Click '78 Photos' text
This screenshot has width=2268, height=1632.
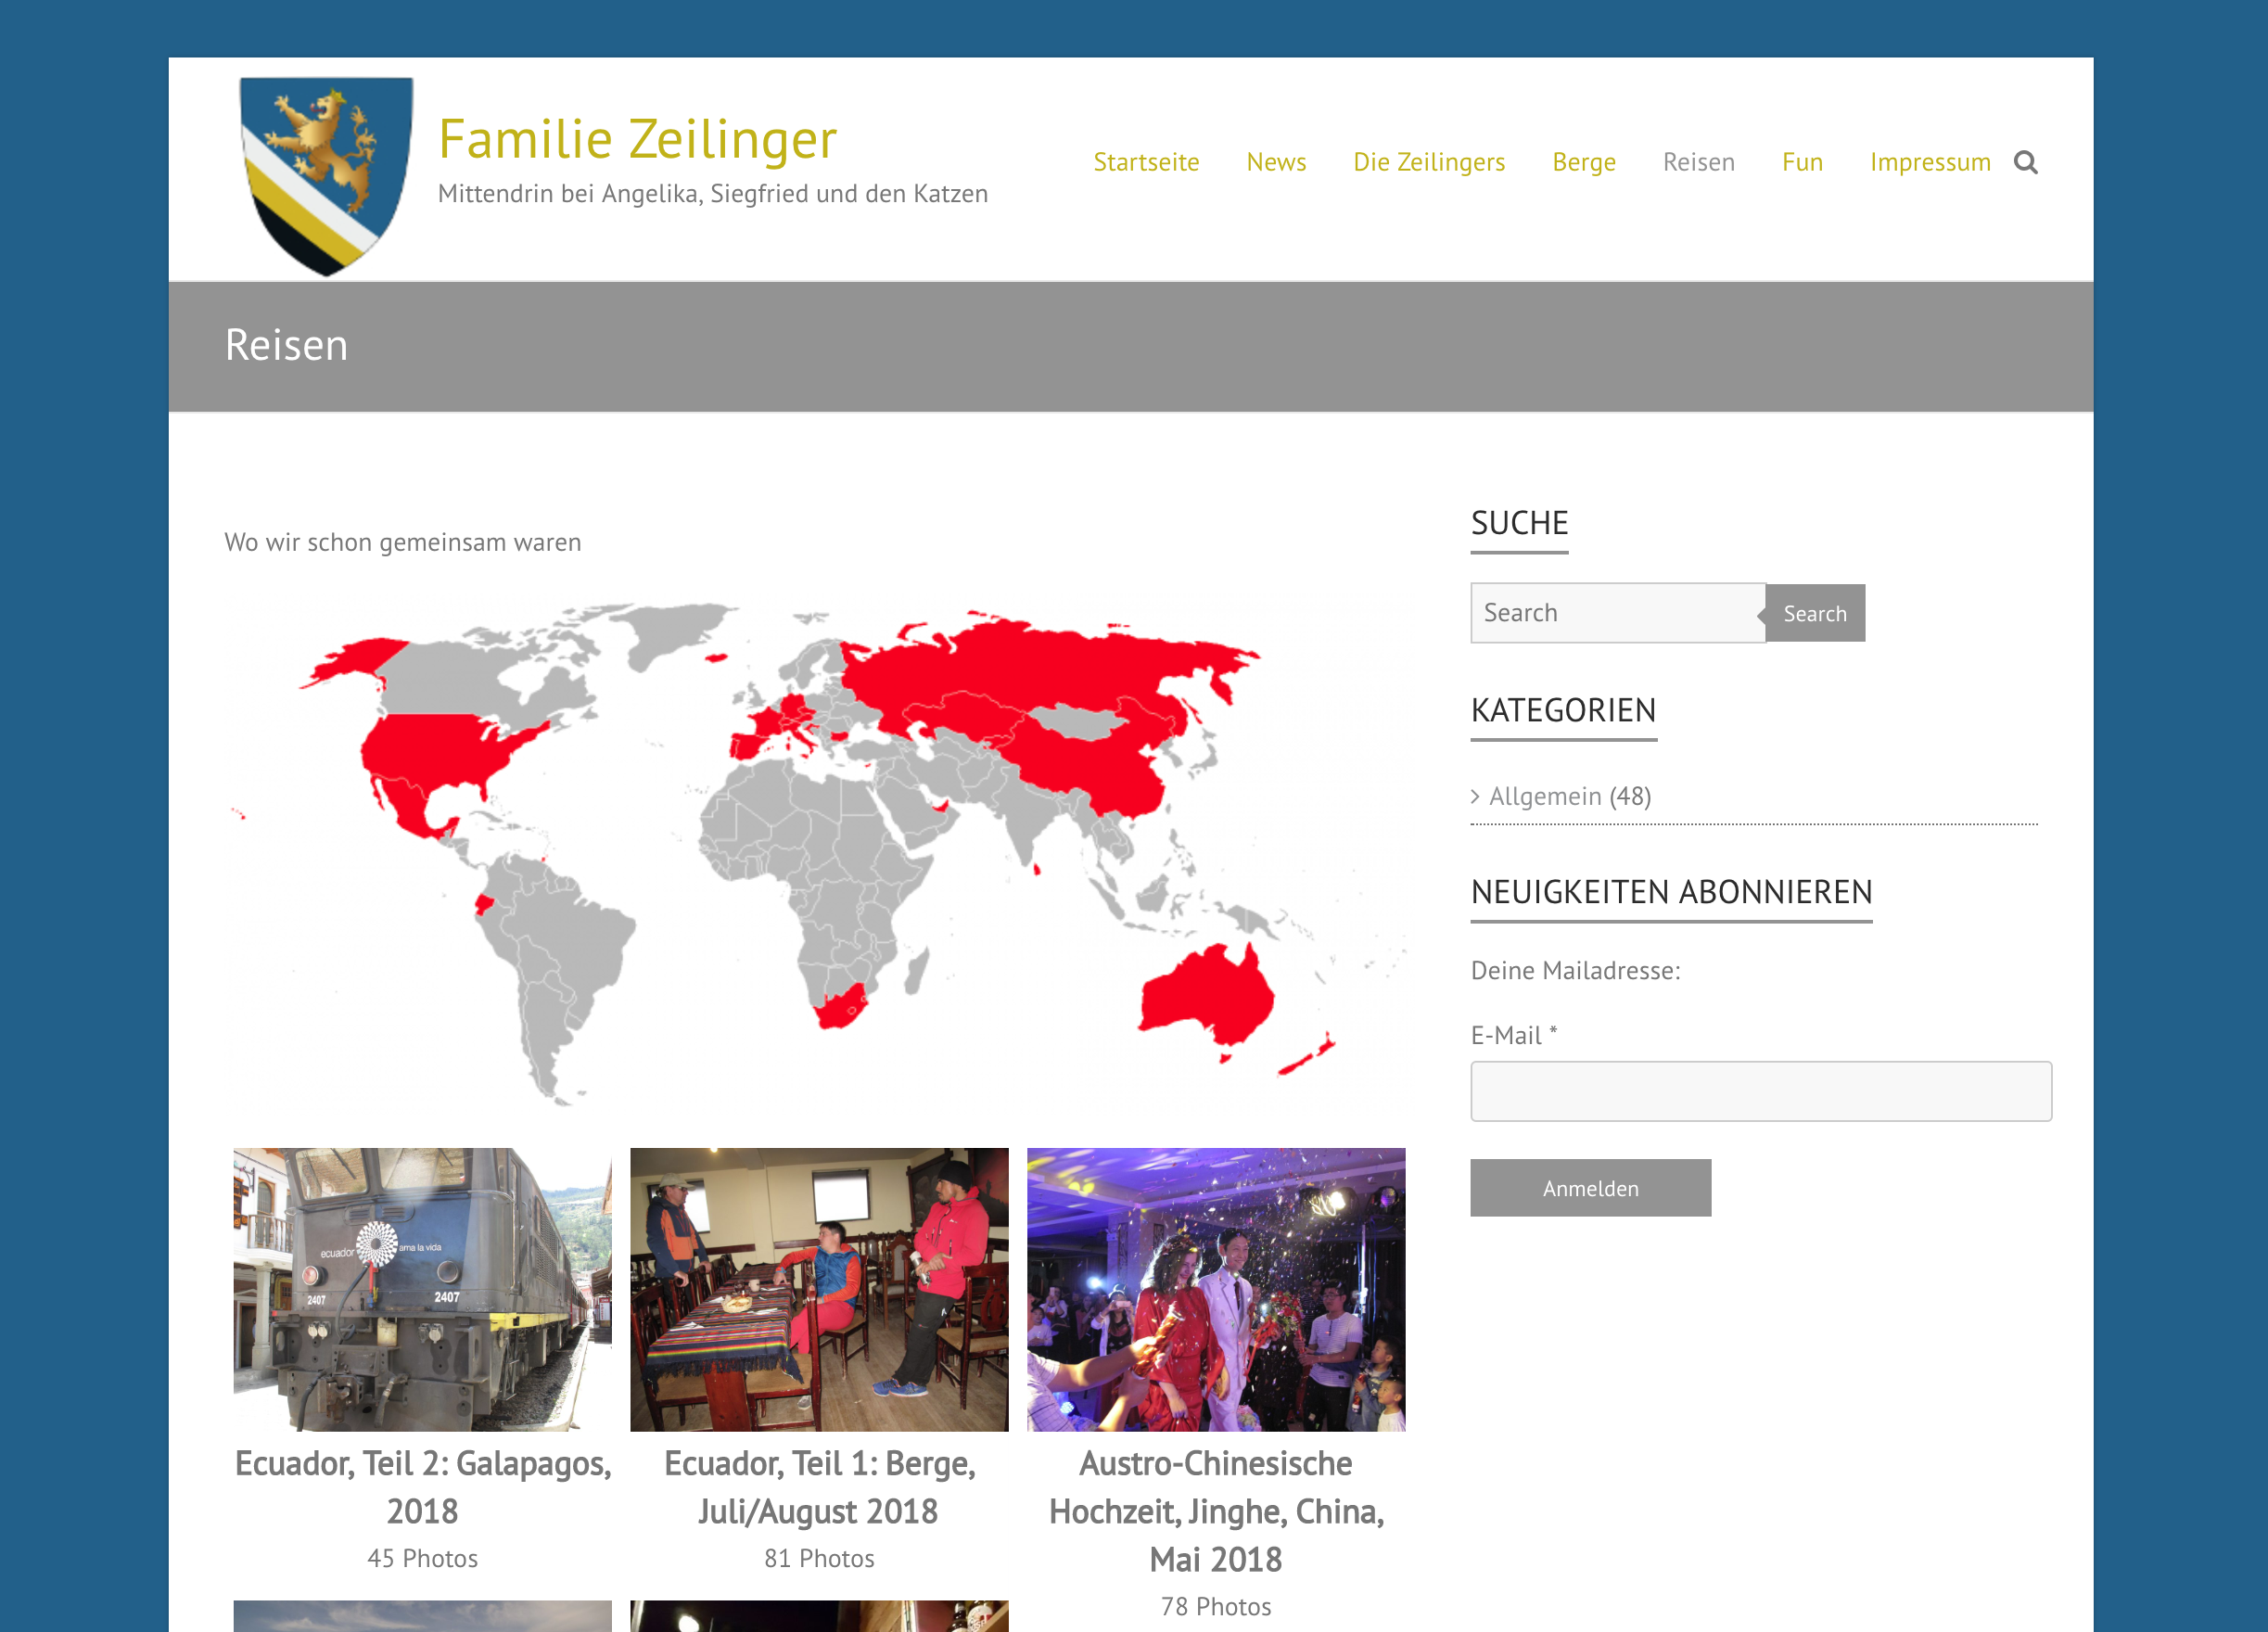[1216, 1607]
